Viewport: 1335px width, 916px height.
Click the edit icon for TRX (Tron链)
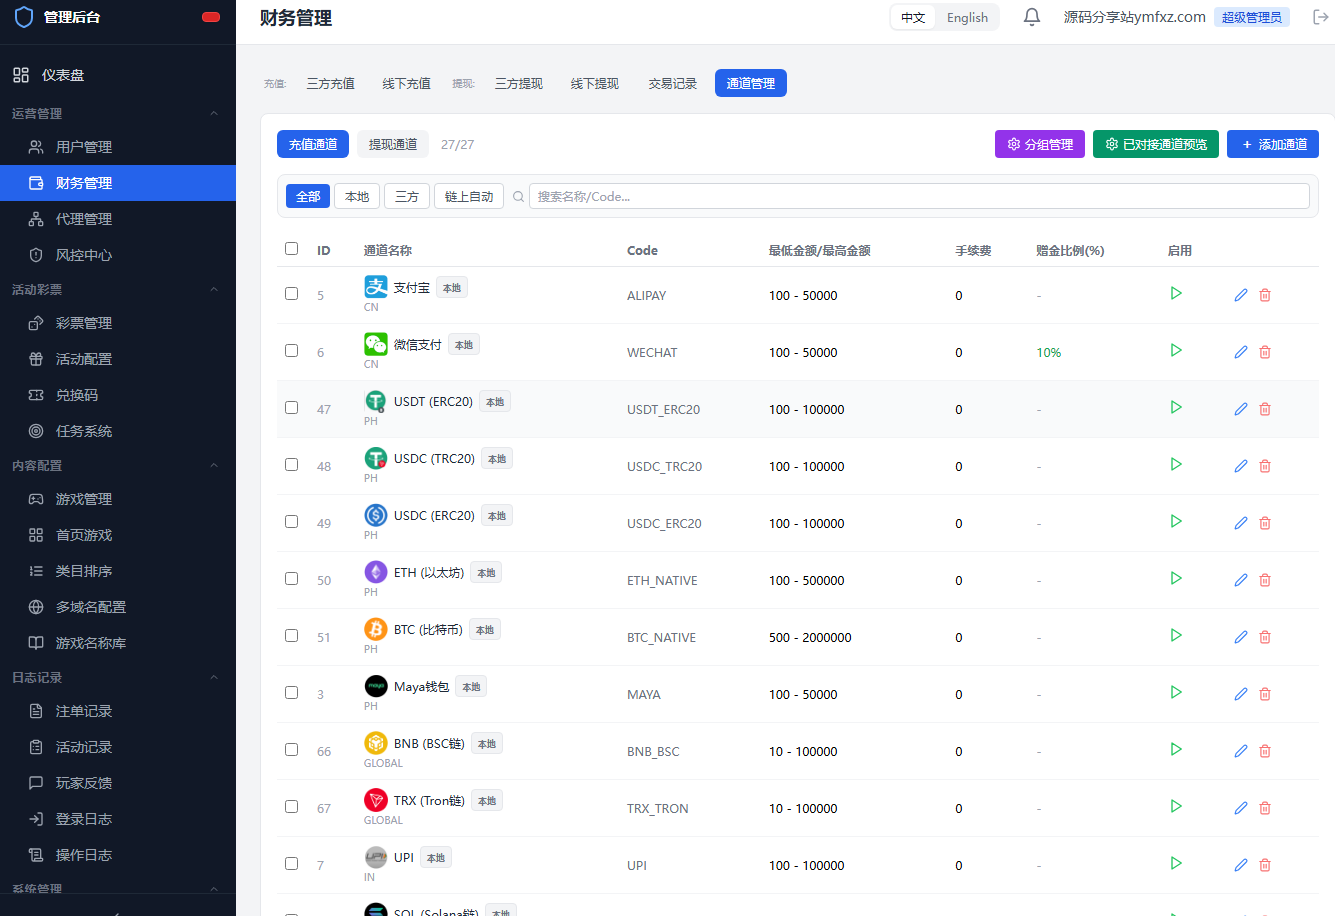(1241, 808)
